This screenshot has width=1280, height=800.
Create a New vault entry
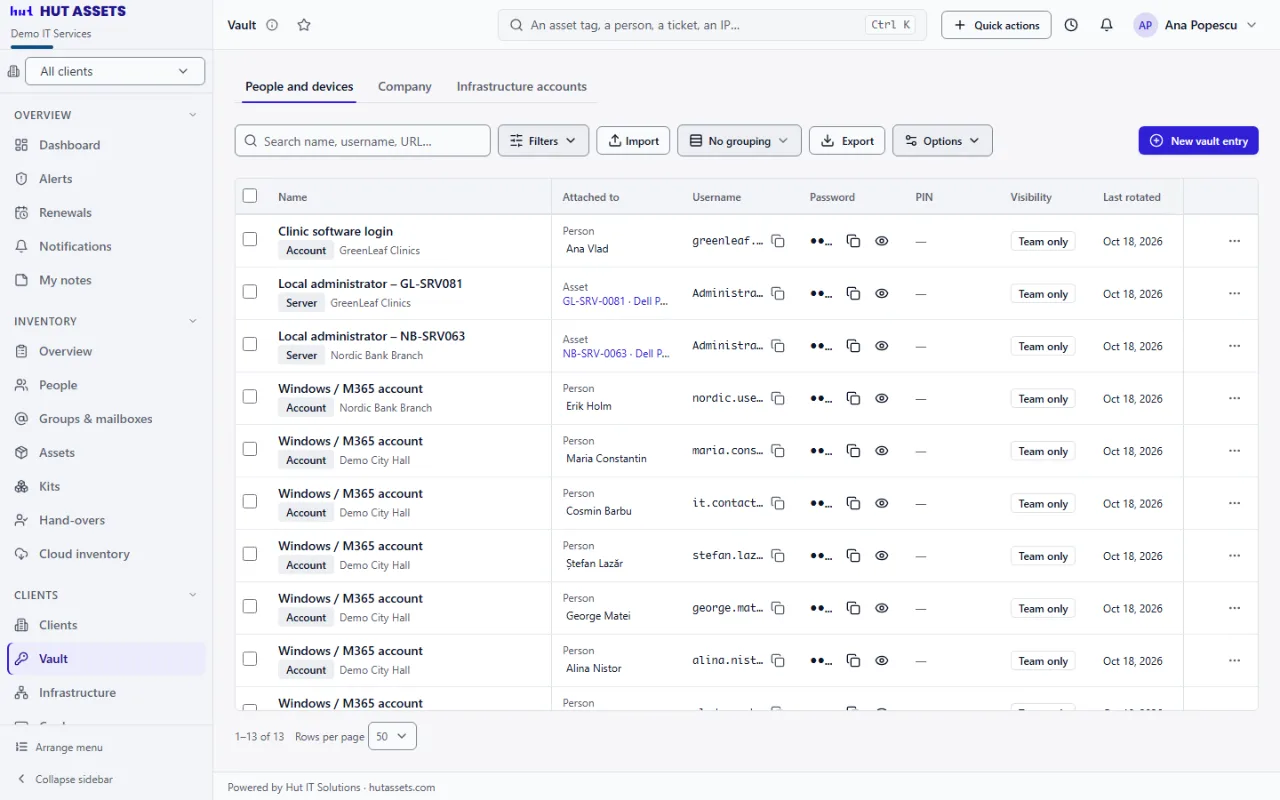coord(1198,141)
